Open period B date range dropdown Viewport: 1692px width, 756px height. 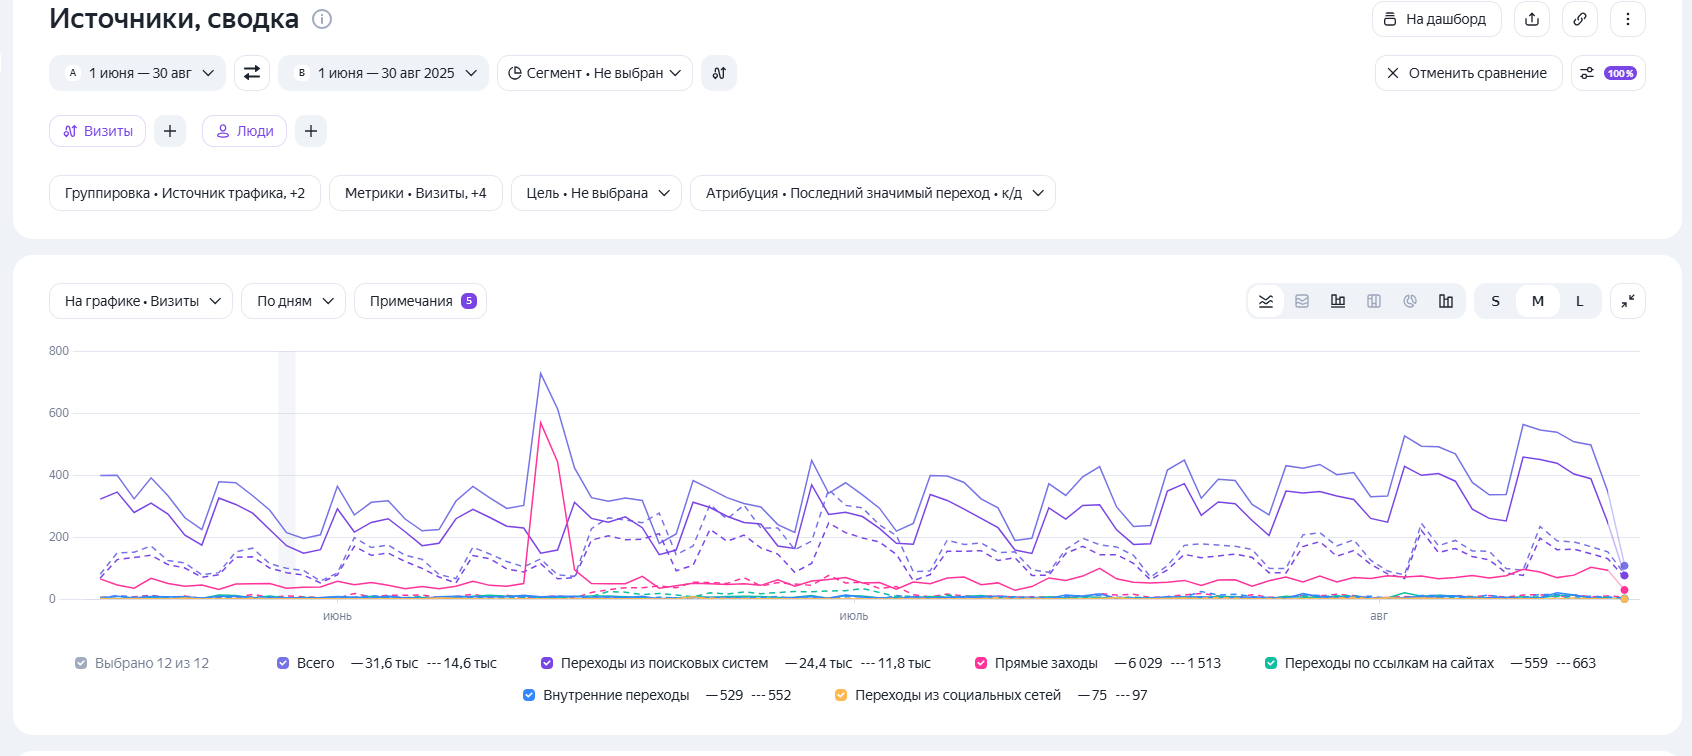(x=383, y=73)
